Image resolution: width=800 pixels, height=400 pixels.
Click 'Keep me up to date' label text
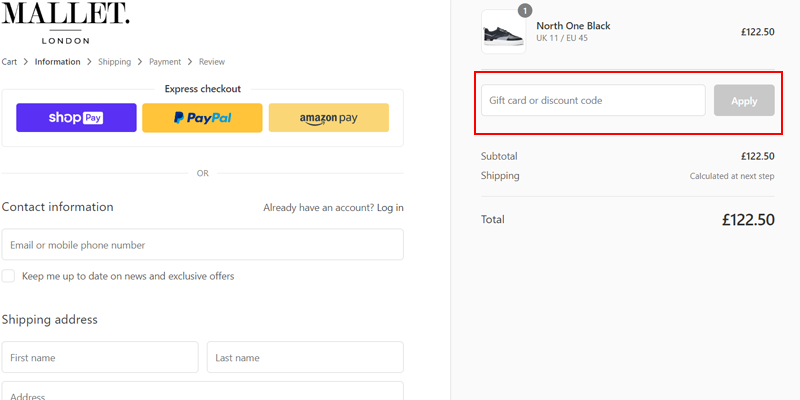point(128,276)
